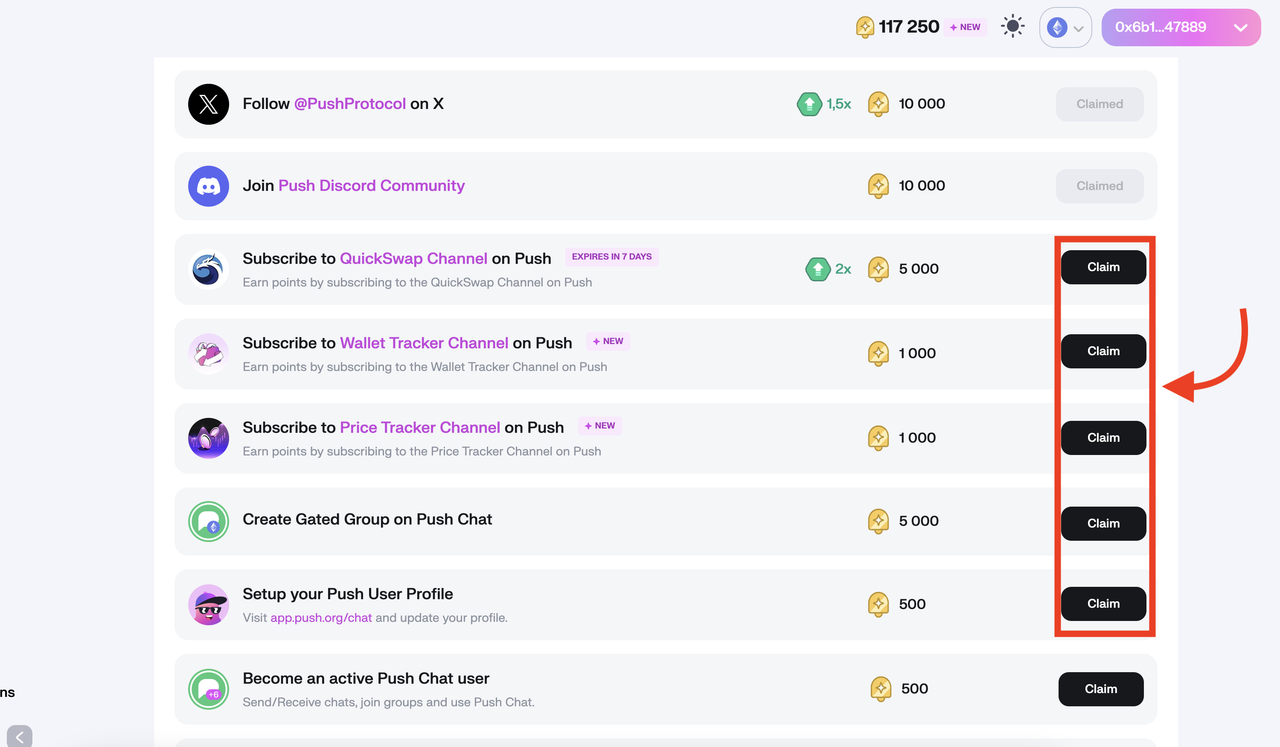This screenshot has width=1280, height=747.
Task: Claim the active Push Chat user reward
Action: click(x=1101, y=689)
